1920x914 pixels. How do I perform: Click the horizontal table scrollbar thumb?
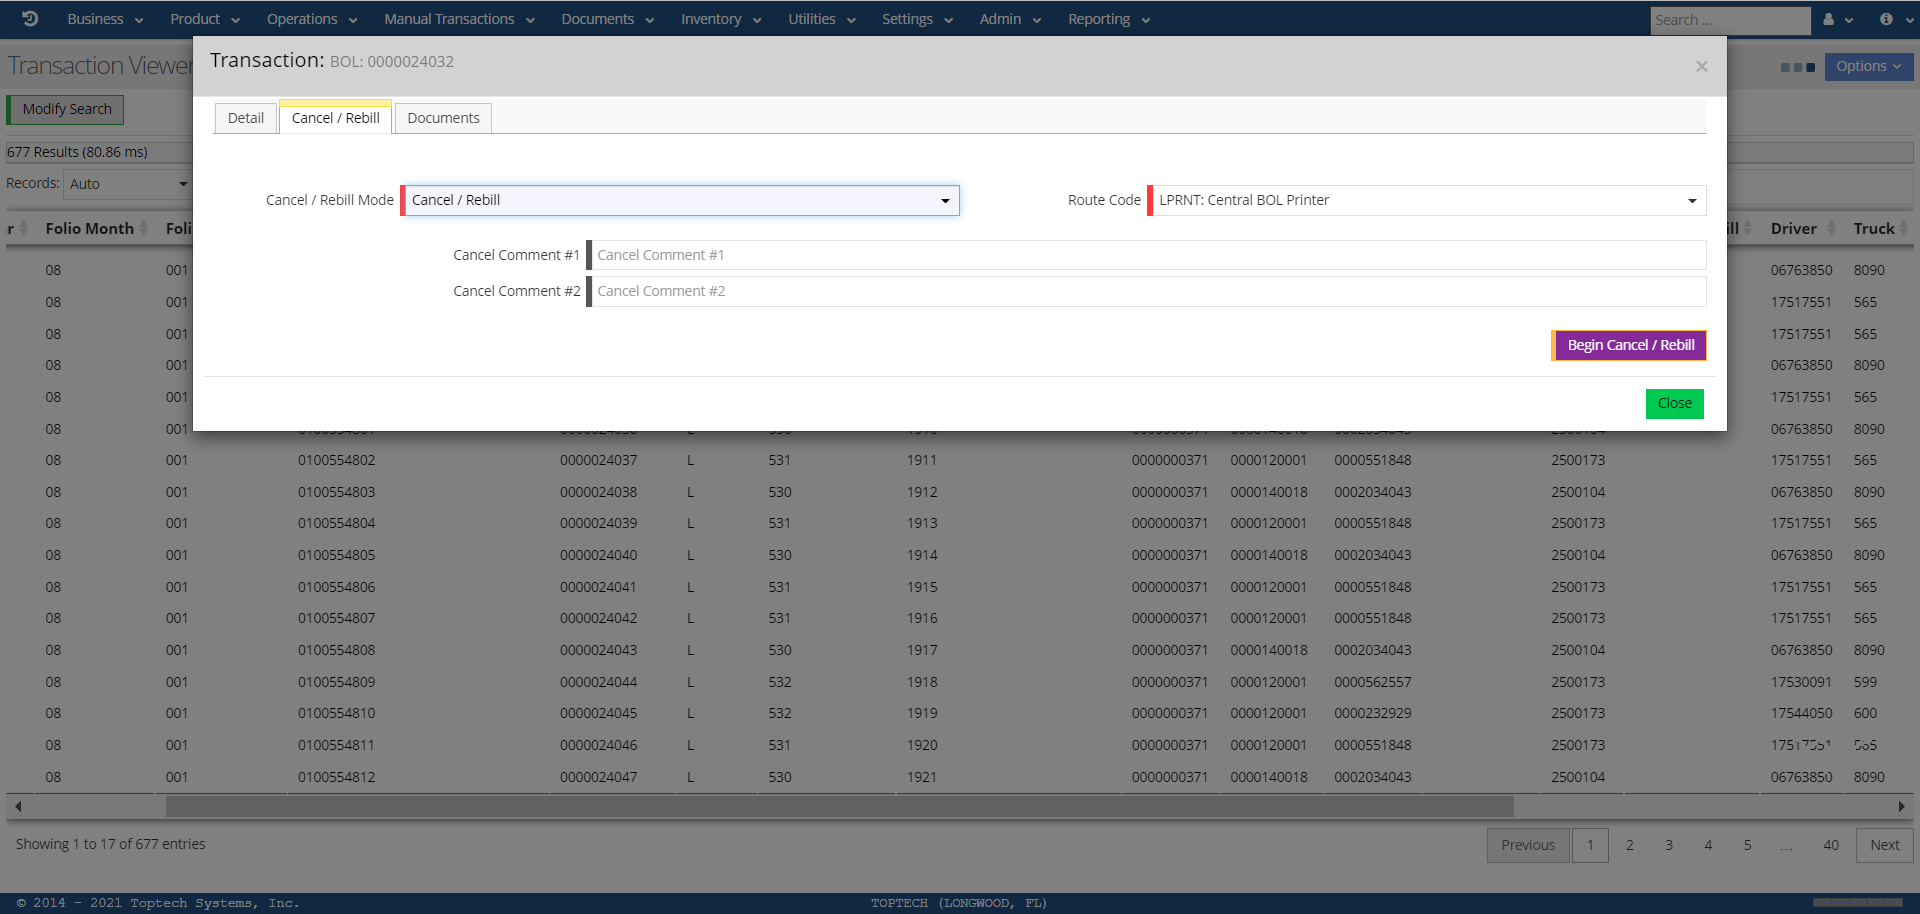click(x=840, y=806)
